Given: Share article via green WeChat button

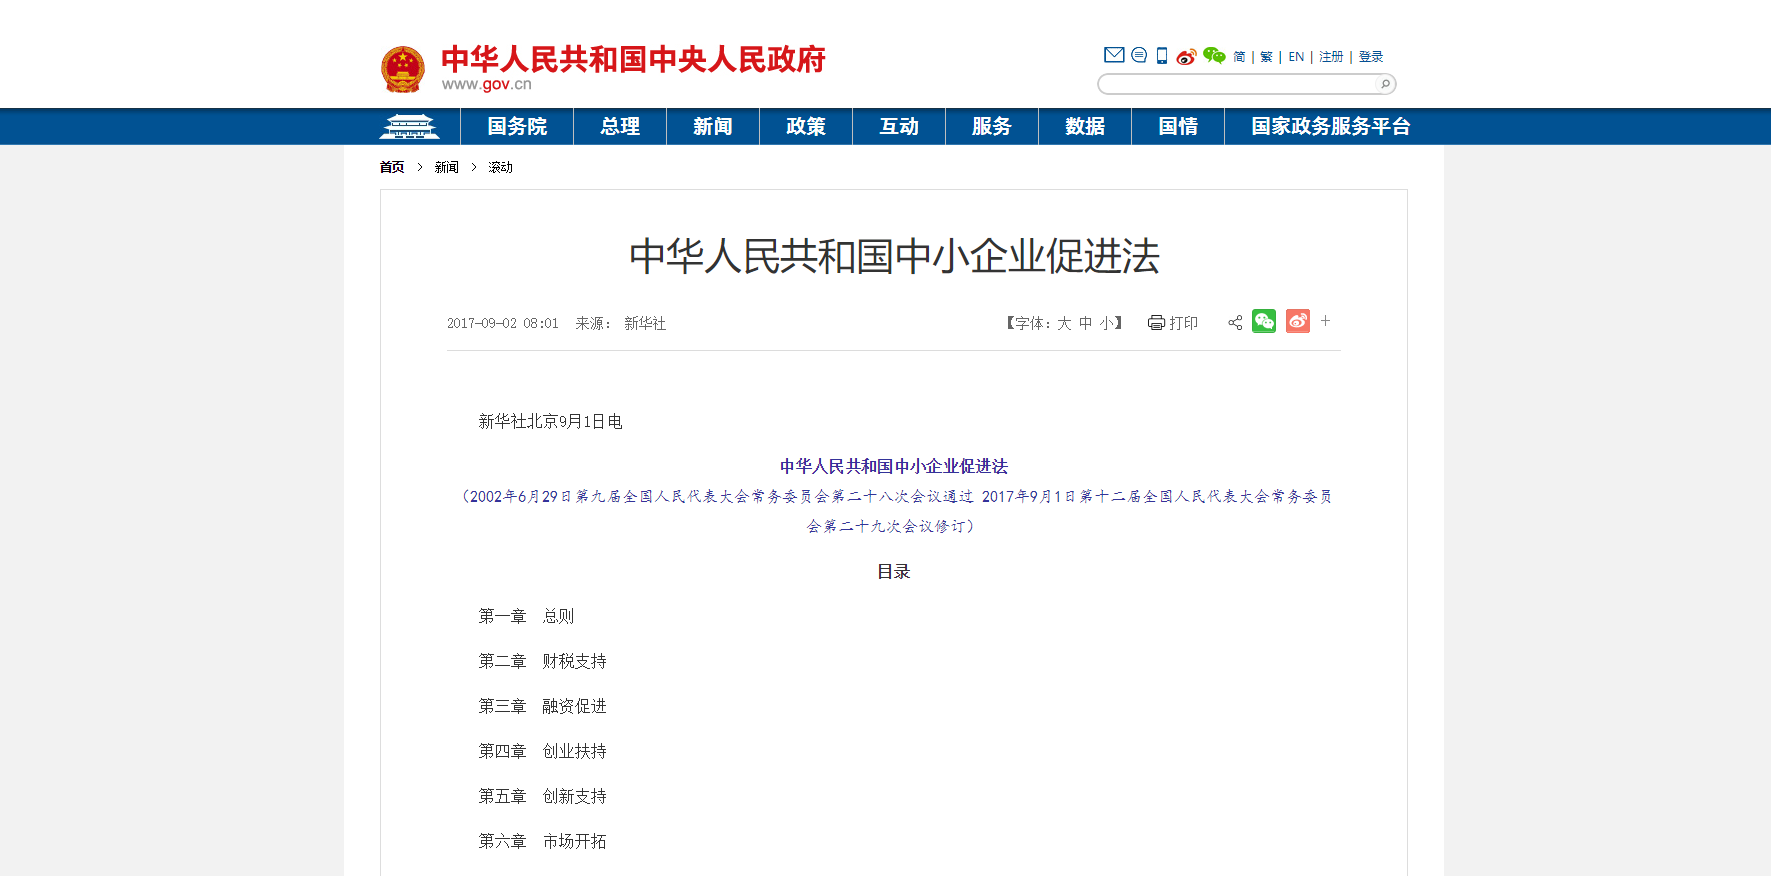Looking at the screenshot, I should point(1264,321).
